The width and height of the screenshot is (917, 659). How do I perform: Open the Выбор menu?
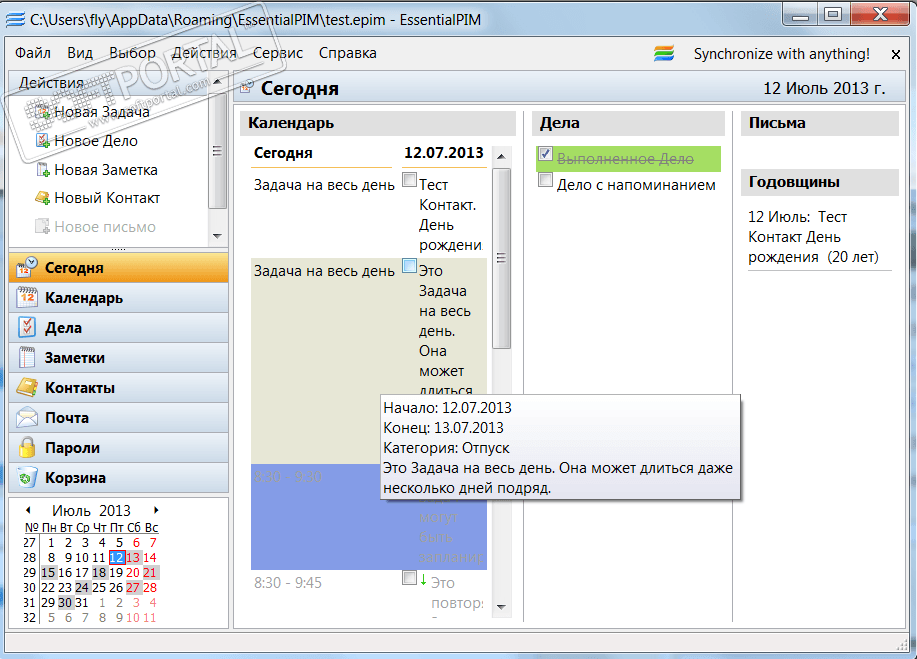(x=133, y=53)
